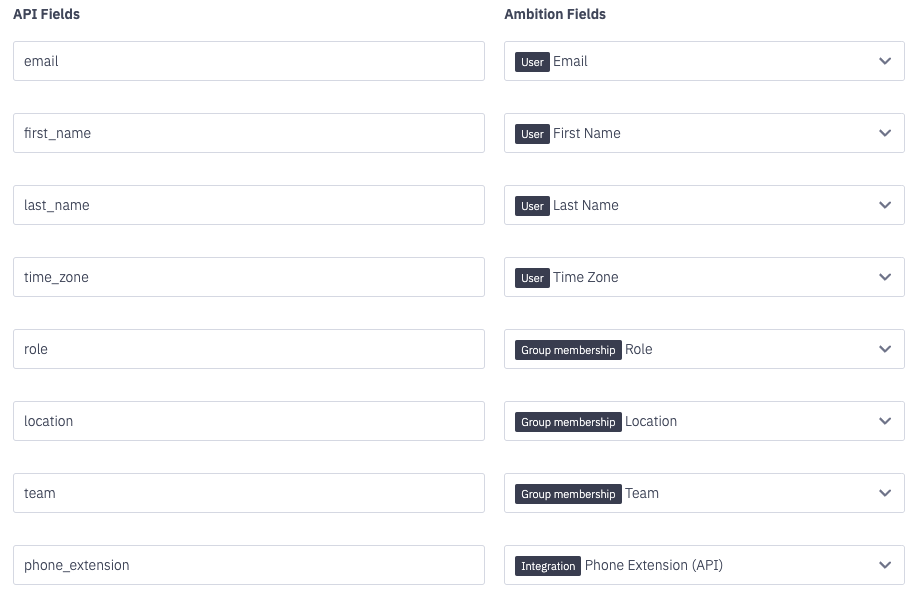912x595 pixels.
Task: Click inside the last_name text box
Action: [248, 205]
